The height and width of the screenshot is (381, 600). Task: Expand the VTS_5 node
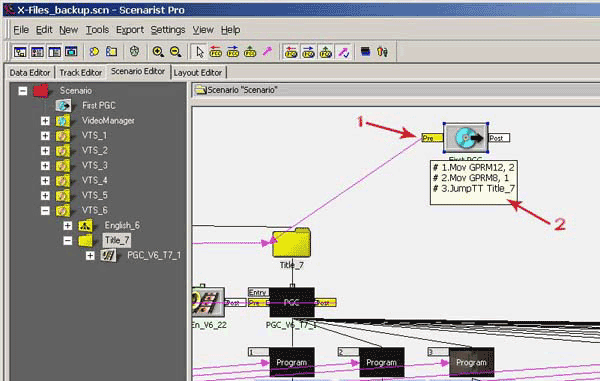tap(45, 195)
